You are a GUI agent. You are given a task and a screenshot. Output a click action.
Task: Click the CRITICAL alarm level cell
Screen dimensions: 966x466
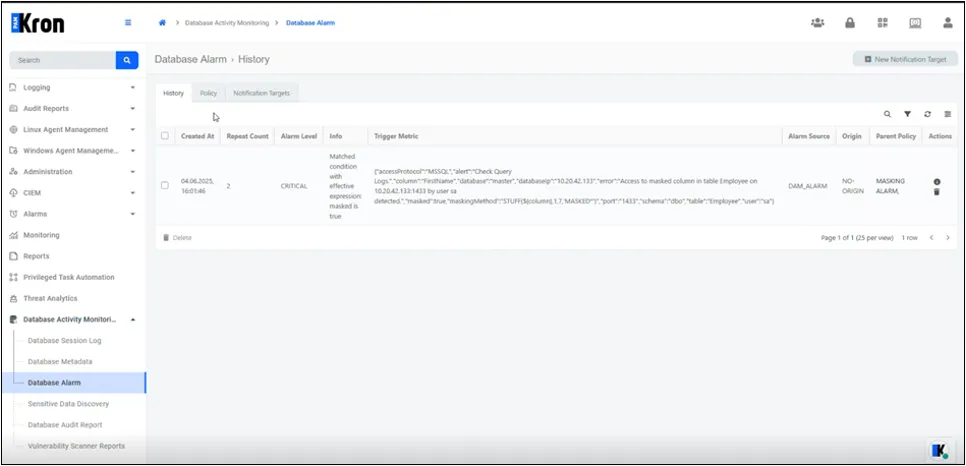click(294, 186)
